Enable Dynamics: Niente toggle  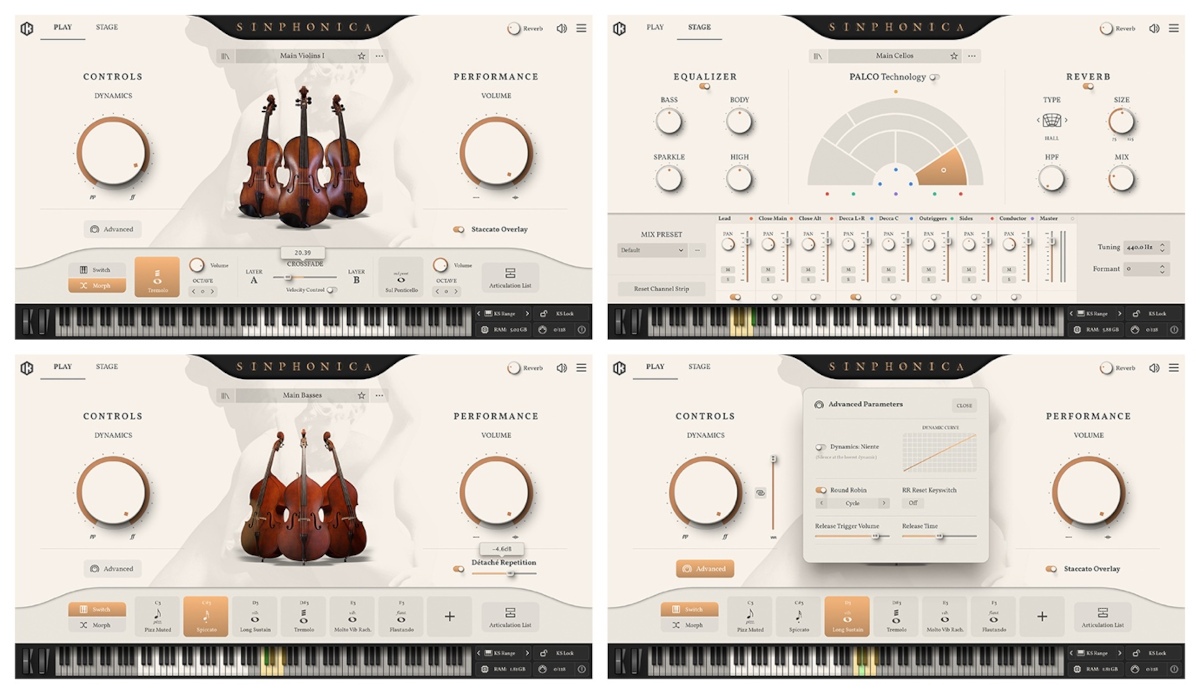tap(820, 448)
